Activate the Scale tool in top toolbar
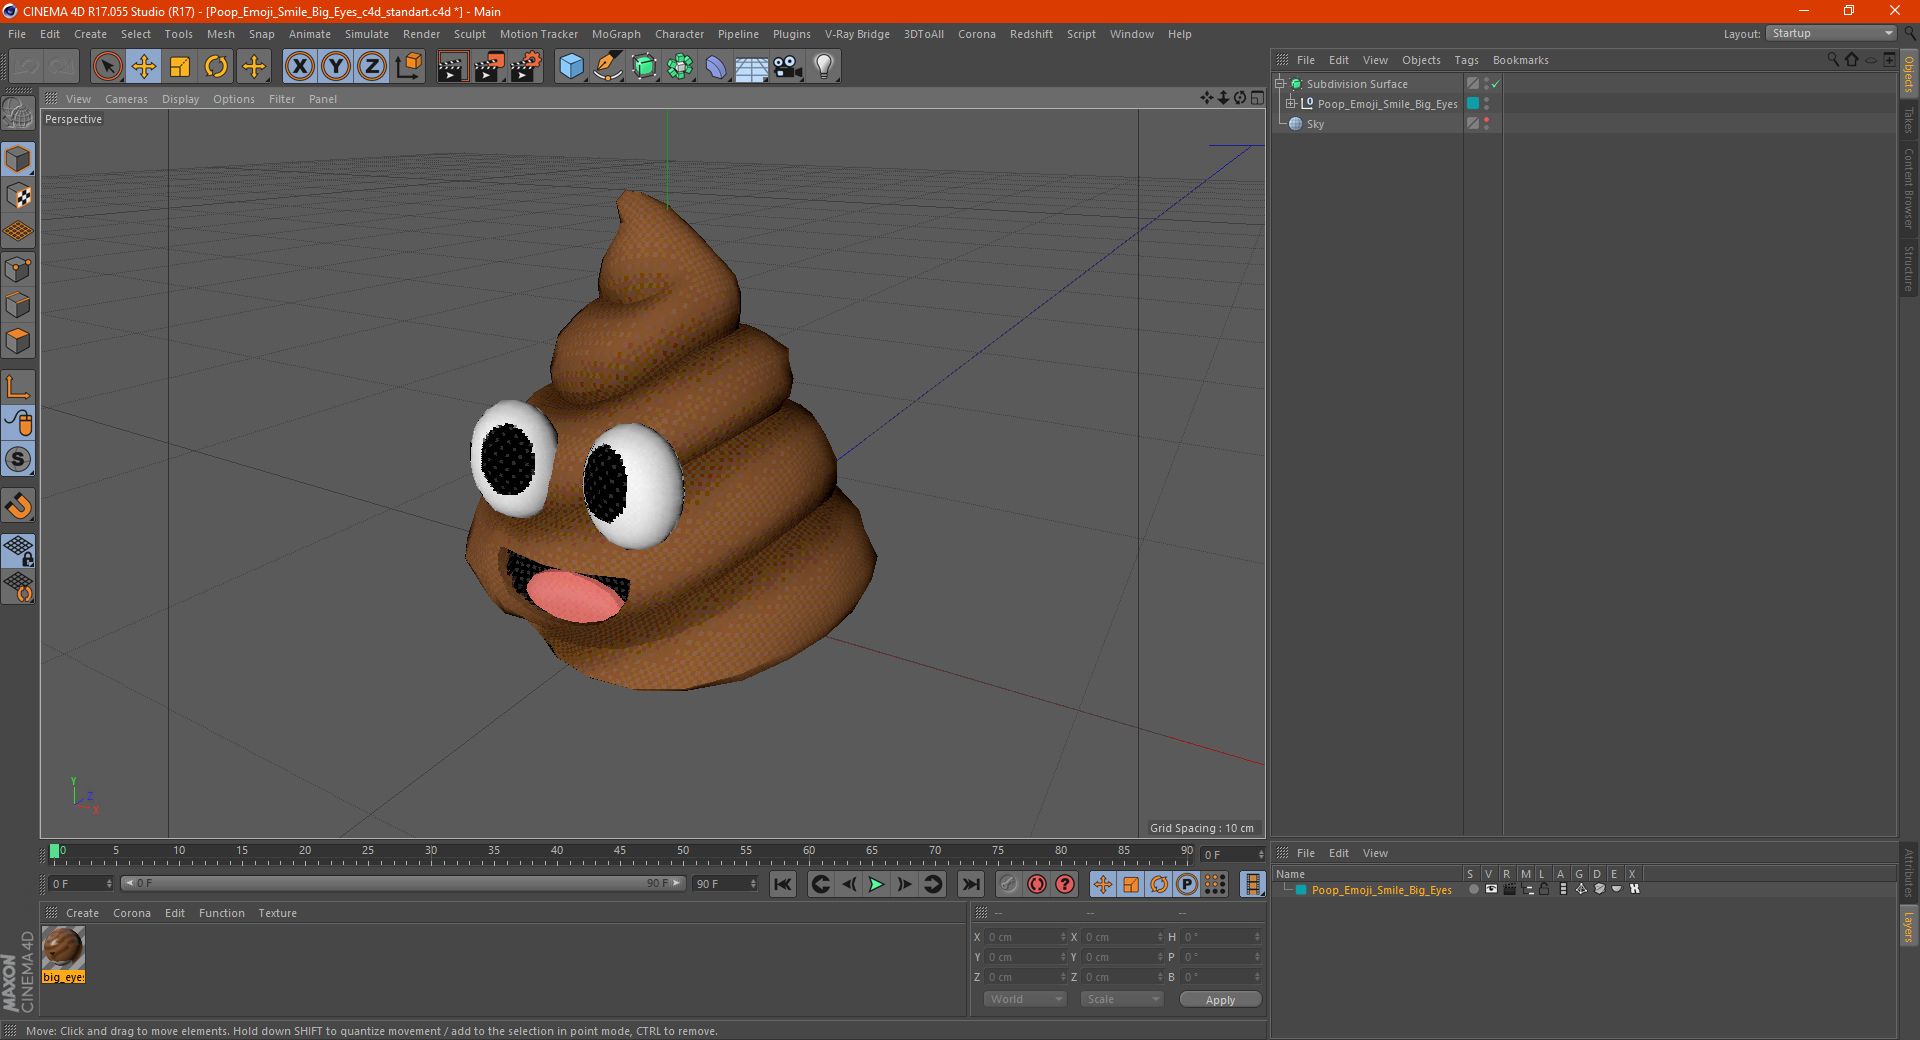Viewport: 1920px width, 1040px height. coord(180,67)
